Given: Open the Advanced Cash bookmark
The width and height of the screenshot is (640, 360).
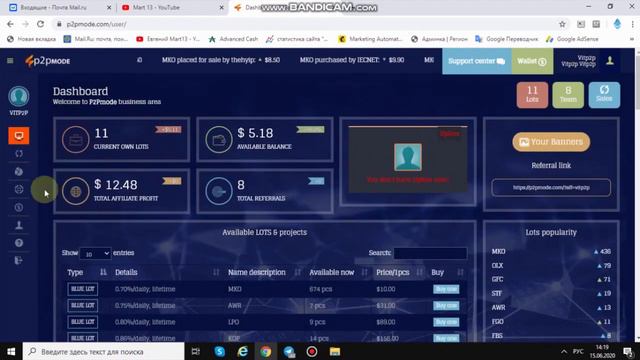Looking at the screenshot, I should [233, 39].
